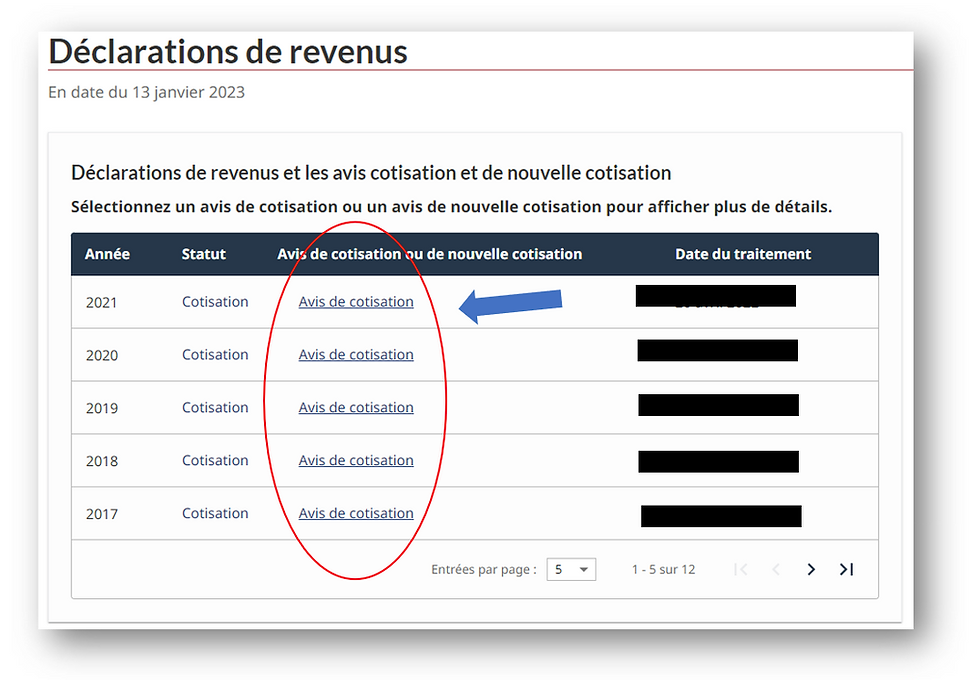
Task: Open the 2020 Avis de cotisation
Action: point(356,354)
